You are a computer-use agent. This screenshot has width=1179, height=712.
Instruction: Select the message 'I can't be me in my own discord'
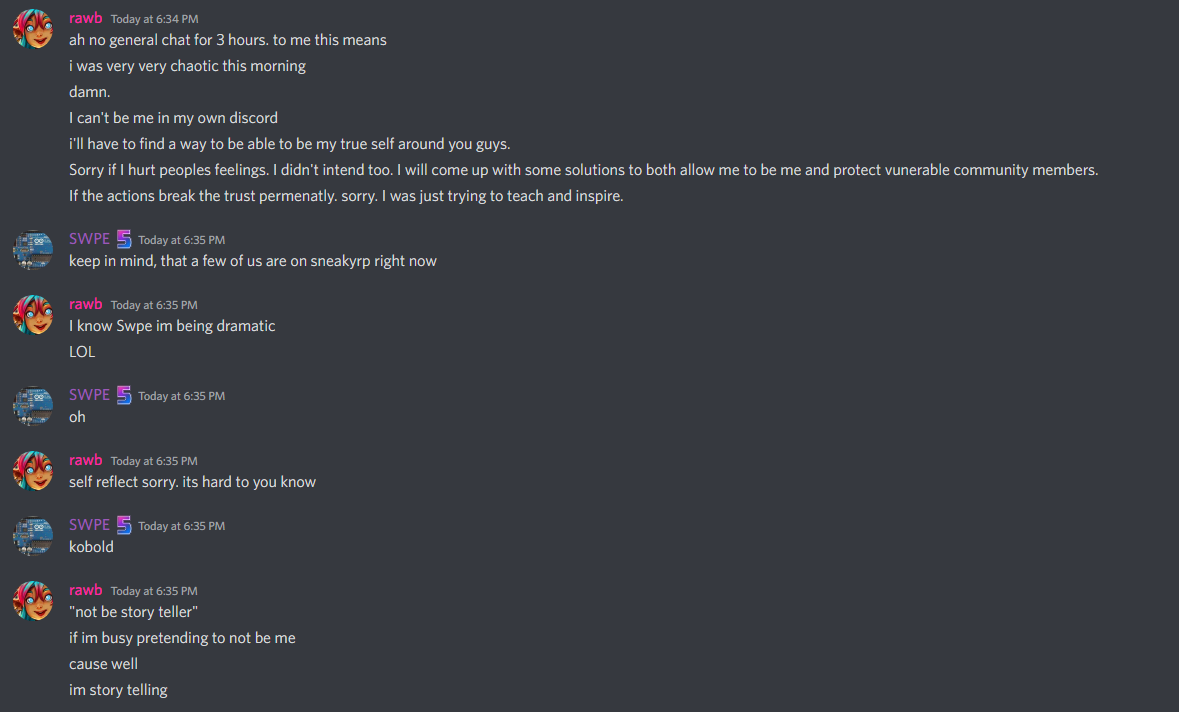point(174,118)
